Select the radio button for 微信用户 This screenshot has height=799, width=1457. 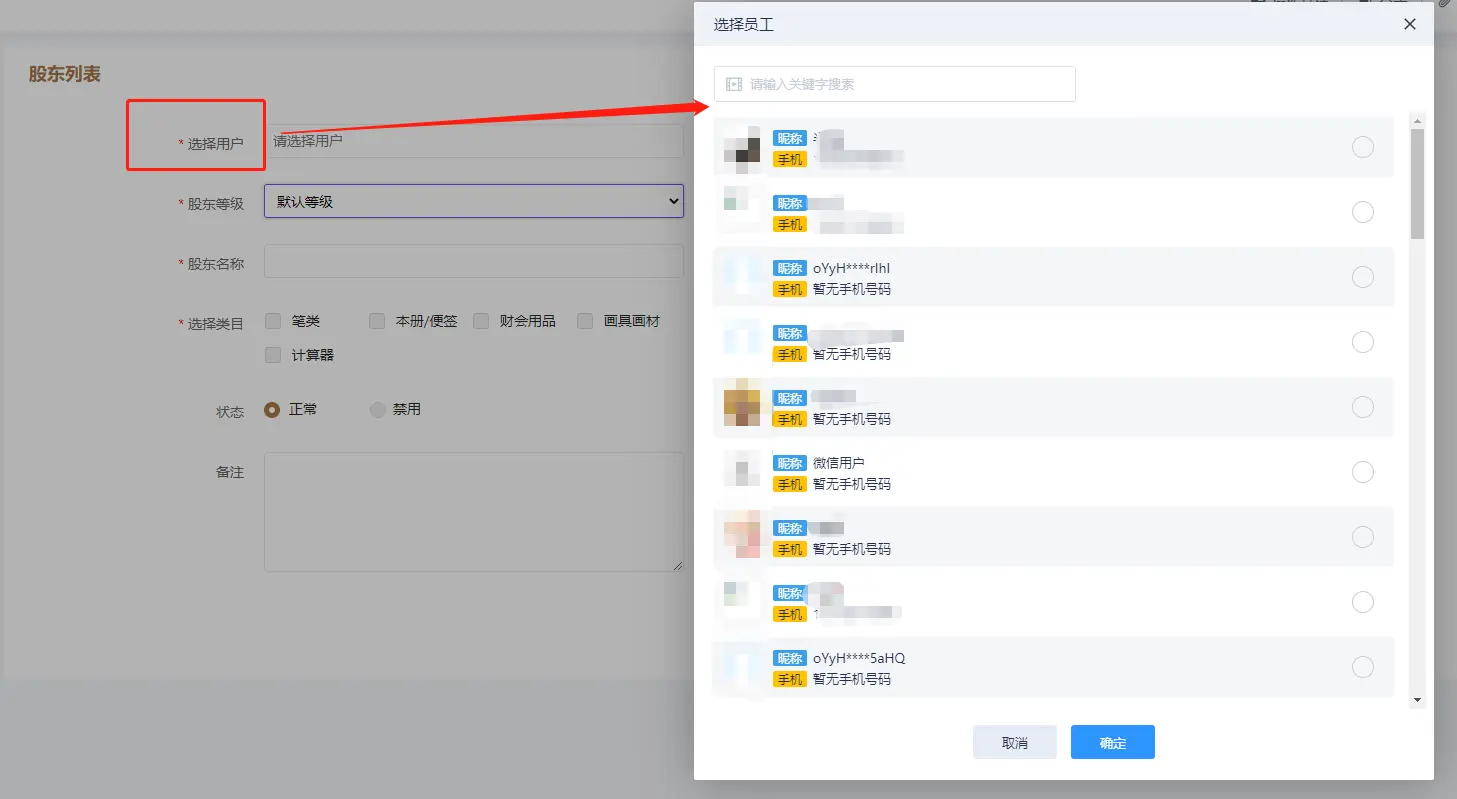(x=1362, y=472)
